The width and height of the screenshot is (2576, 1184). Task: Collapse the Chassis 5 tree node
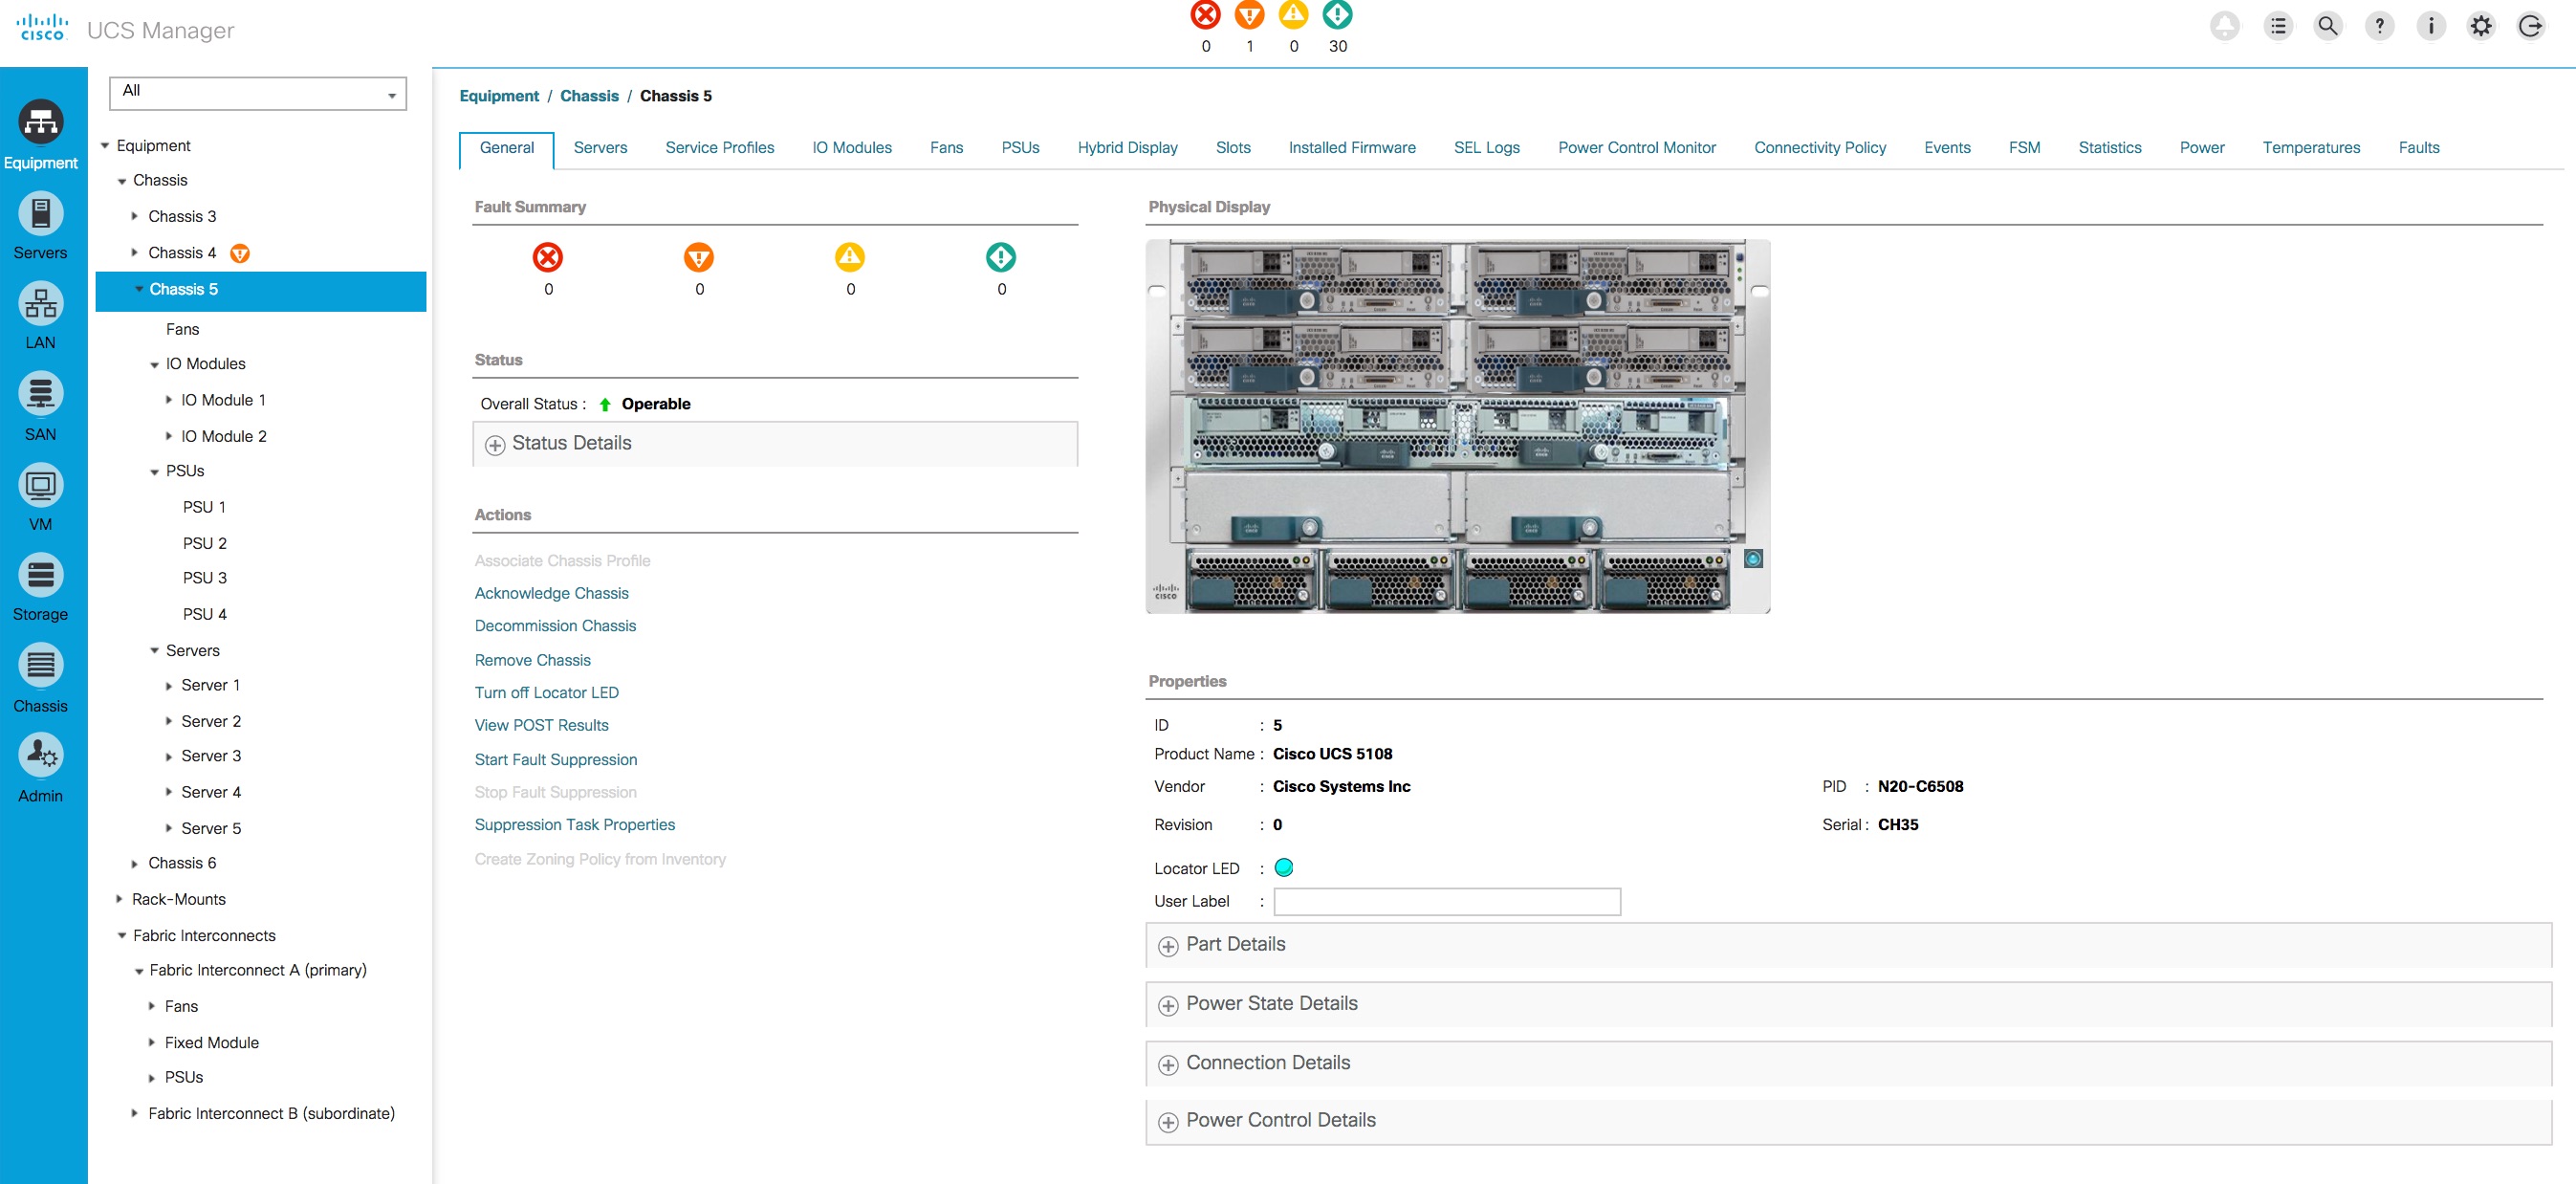tap(138, 289)
